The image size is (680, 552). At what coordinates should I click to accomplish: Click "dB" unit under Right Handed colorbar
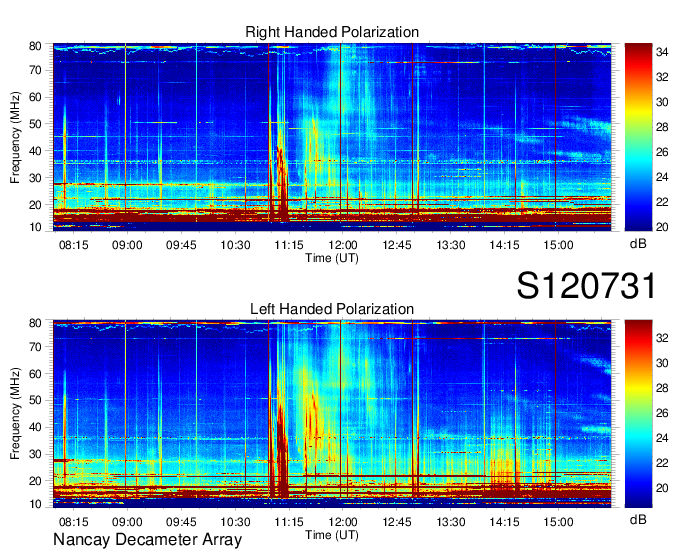coord(638,244)
